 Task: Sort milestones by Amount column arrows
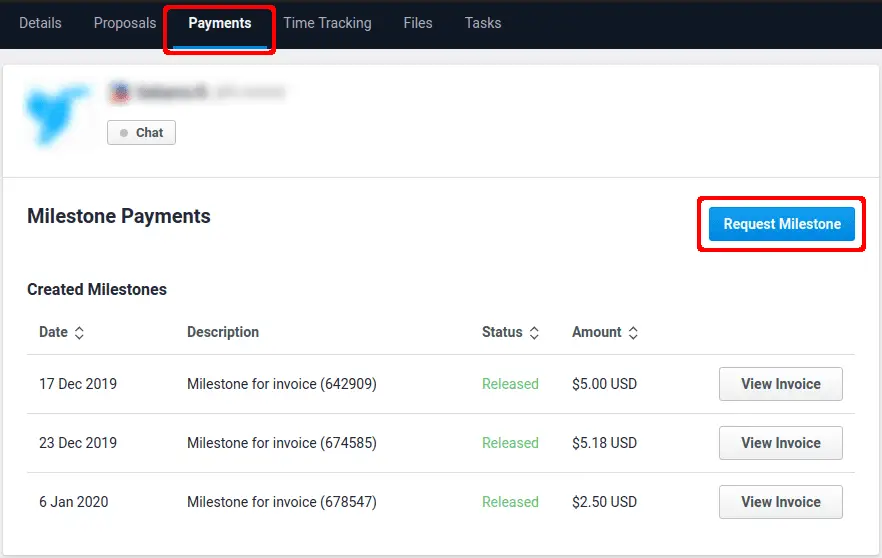(x=633, y=333)
